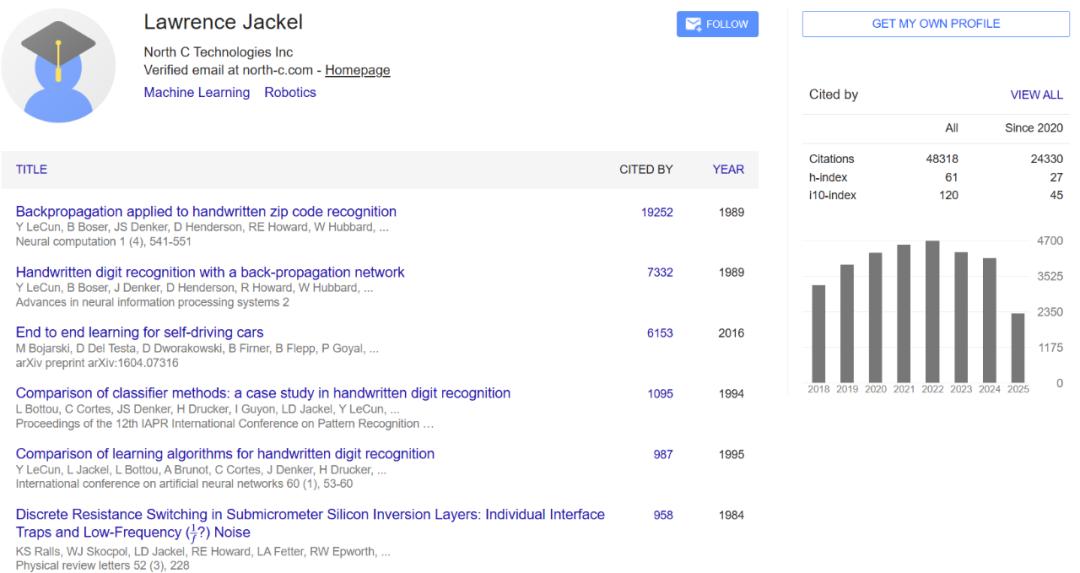Click the 2022 bar in citations chart
The height and width of the screenshot is (573, 1080).
[933, 312]
